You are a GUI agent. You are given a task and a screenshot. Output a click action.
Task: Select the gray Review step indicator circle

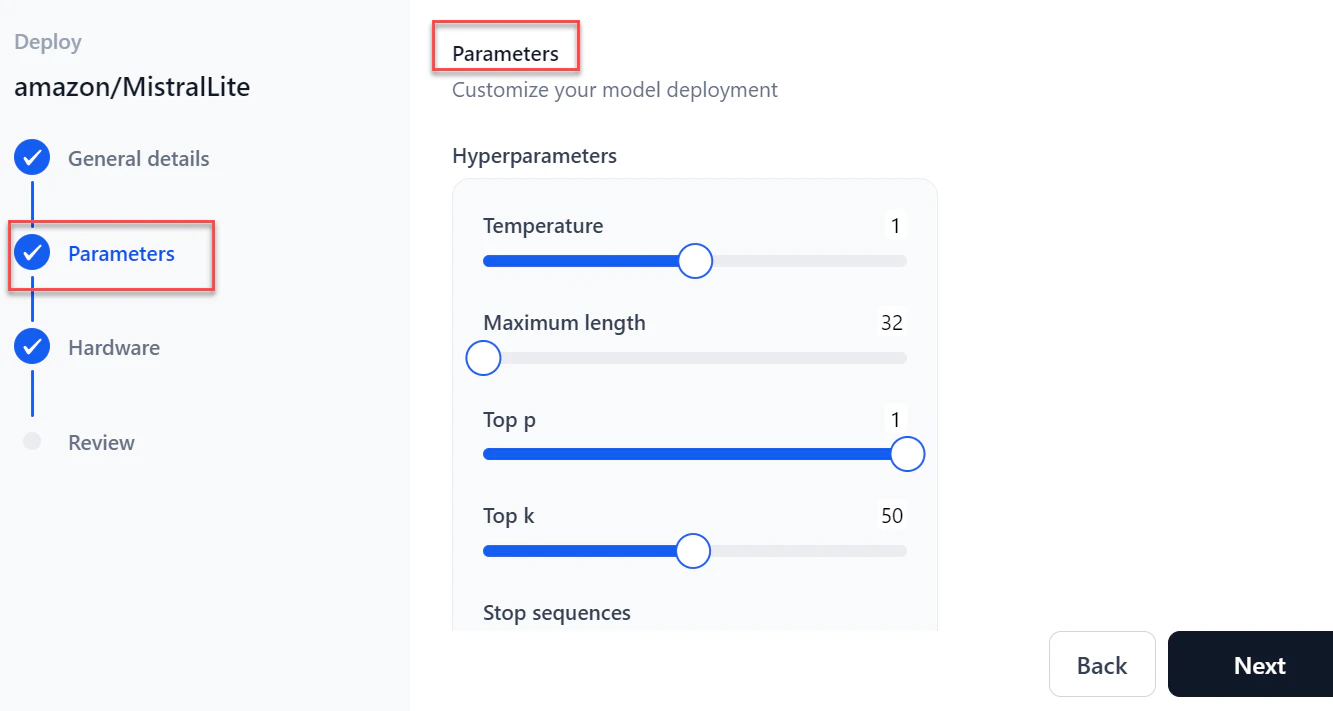(31, 441)
